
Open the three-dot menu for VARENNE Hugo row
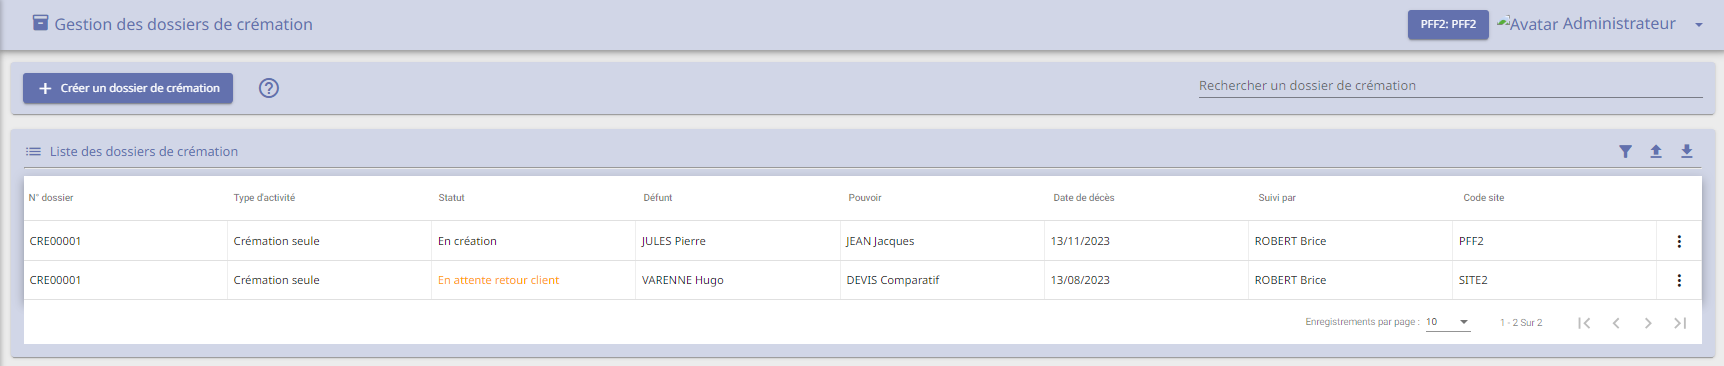(x=1679, y=280)
